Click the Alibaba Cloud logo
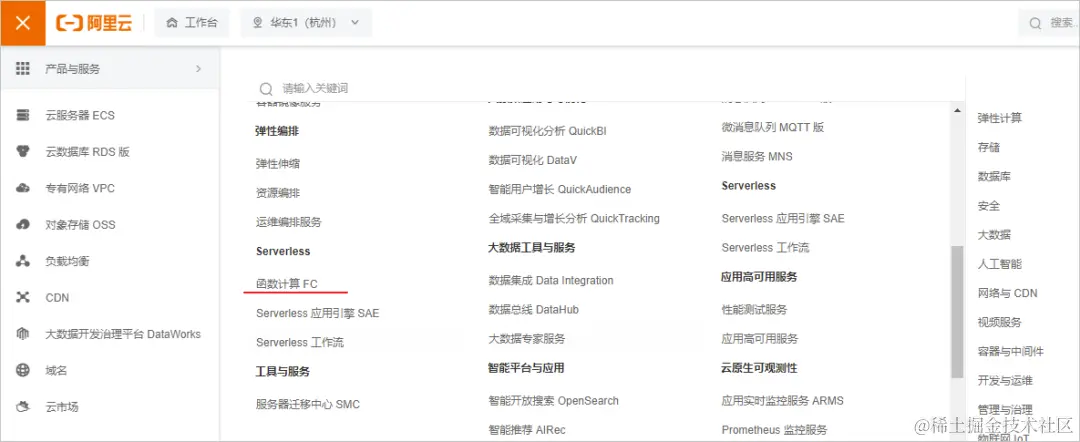 (x=94, y=23)
